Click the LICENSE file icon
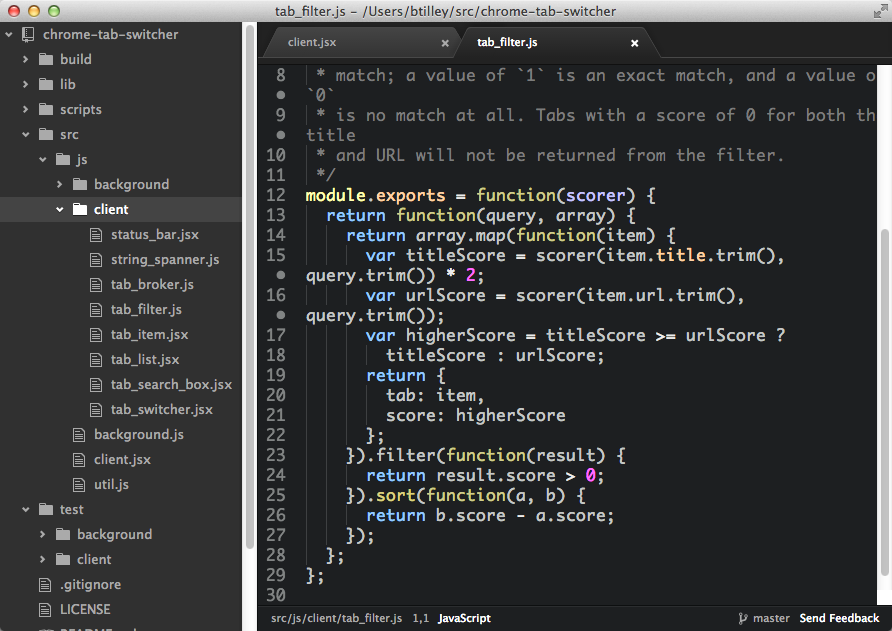Image resolution: width=892 pixels, height=631 pixels. tap(46, 609)
